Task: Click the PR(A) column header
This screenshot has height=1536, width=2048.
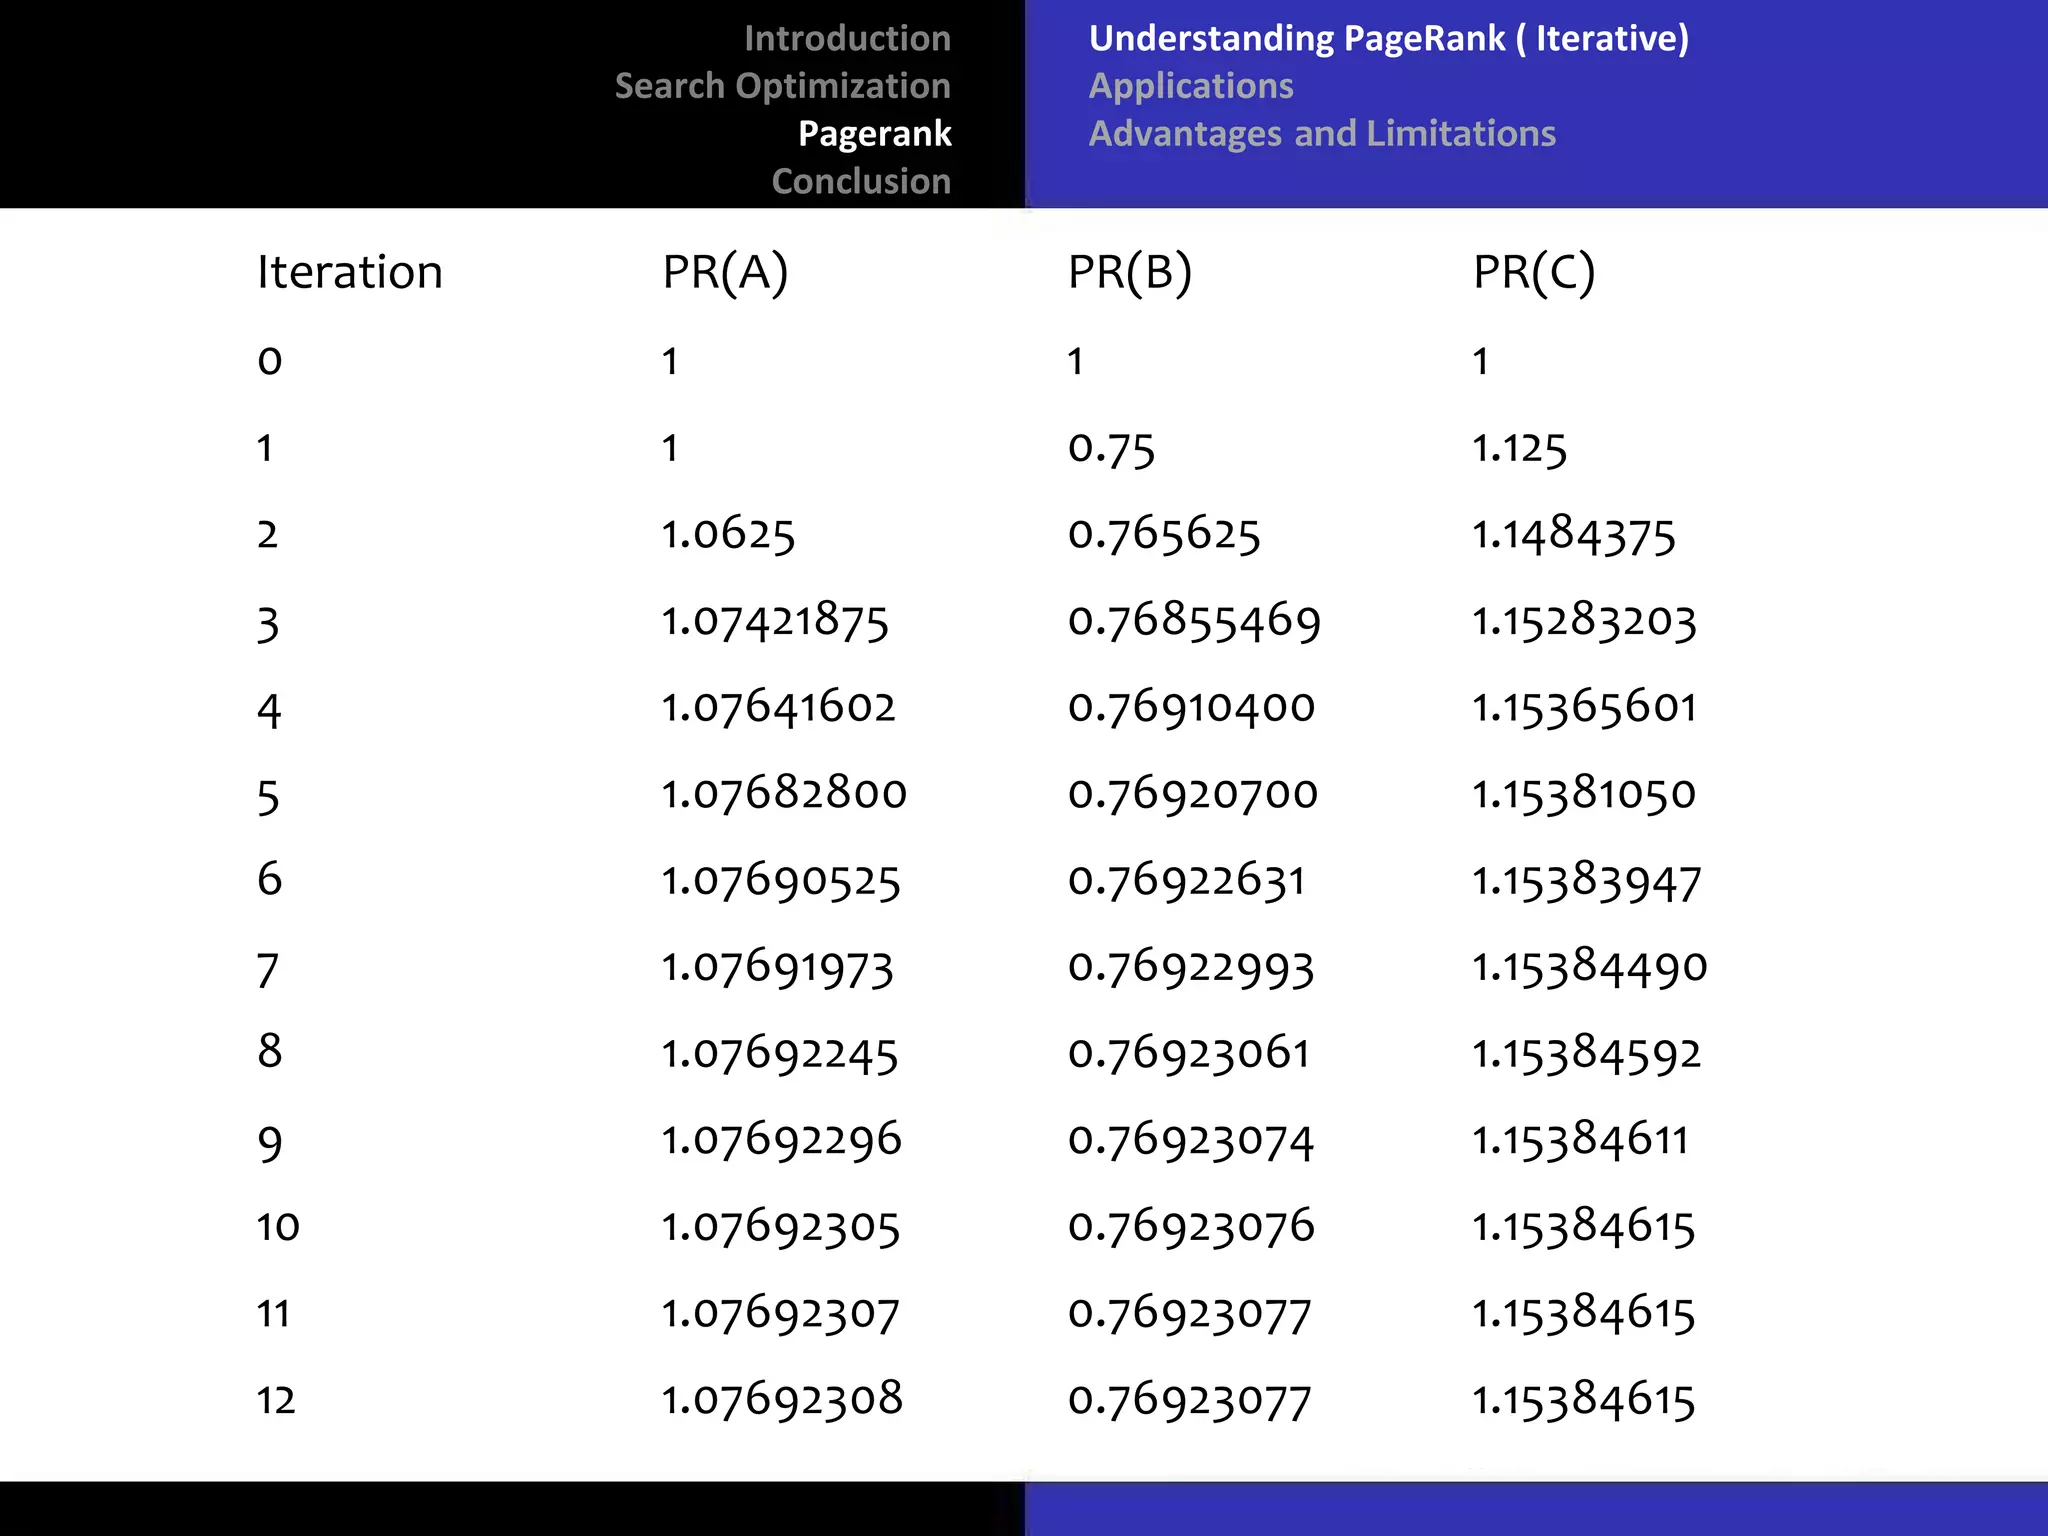Action: tap(725, 273)
